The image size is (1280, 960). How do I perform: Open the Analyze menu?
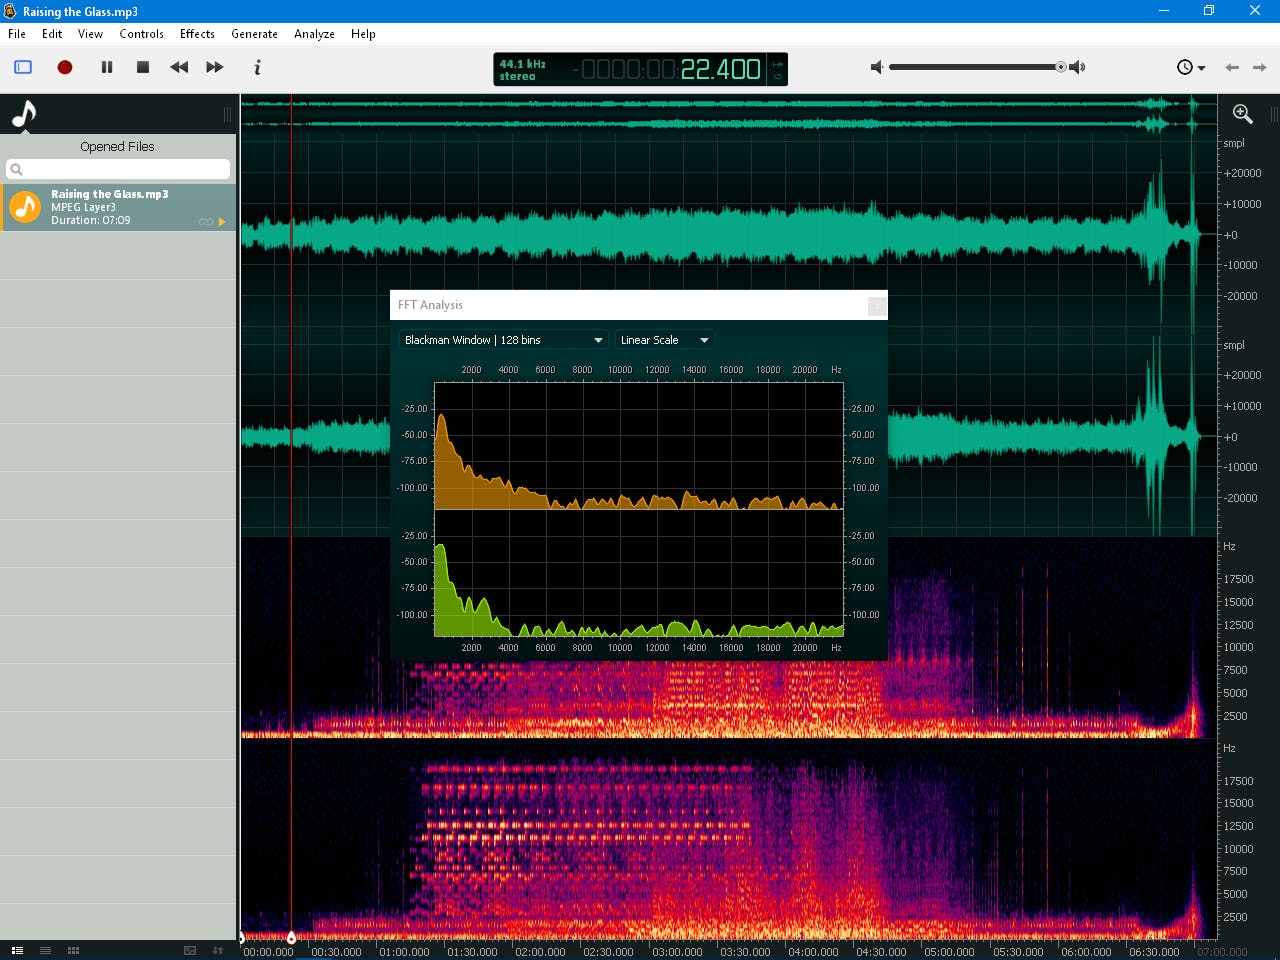pyautogui.click(x=314, y=34)
